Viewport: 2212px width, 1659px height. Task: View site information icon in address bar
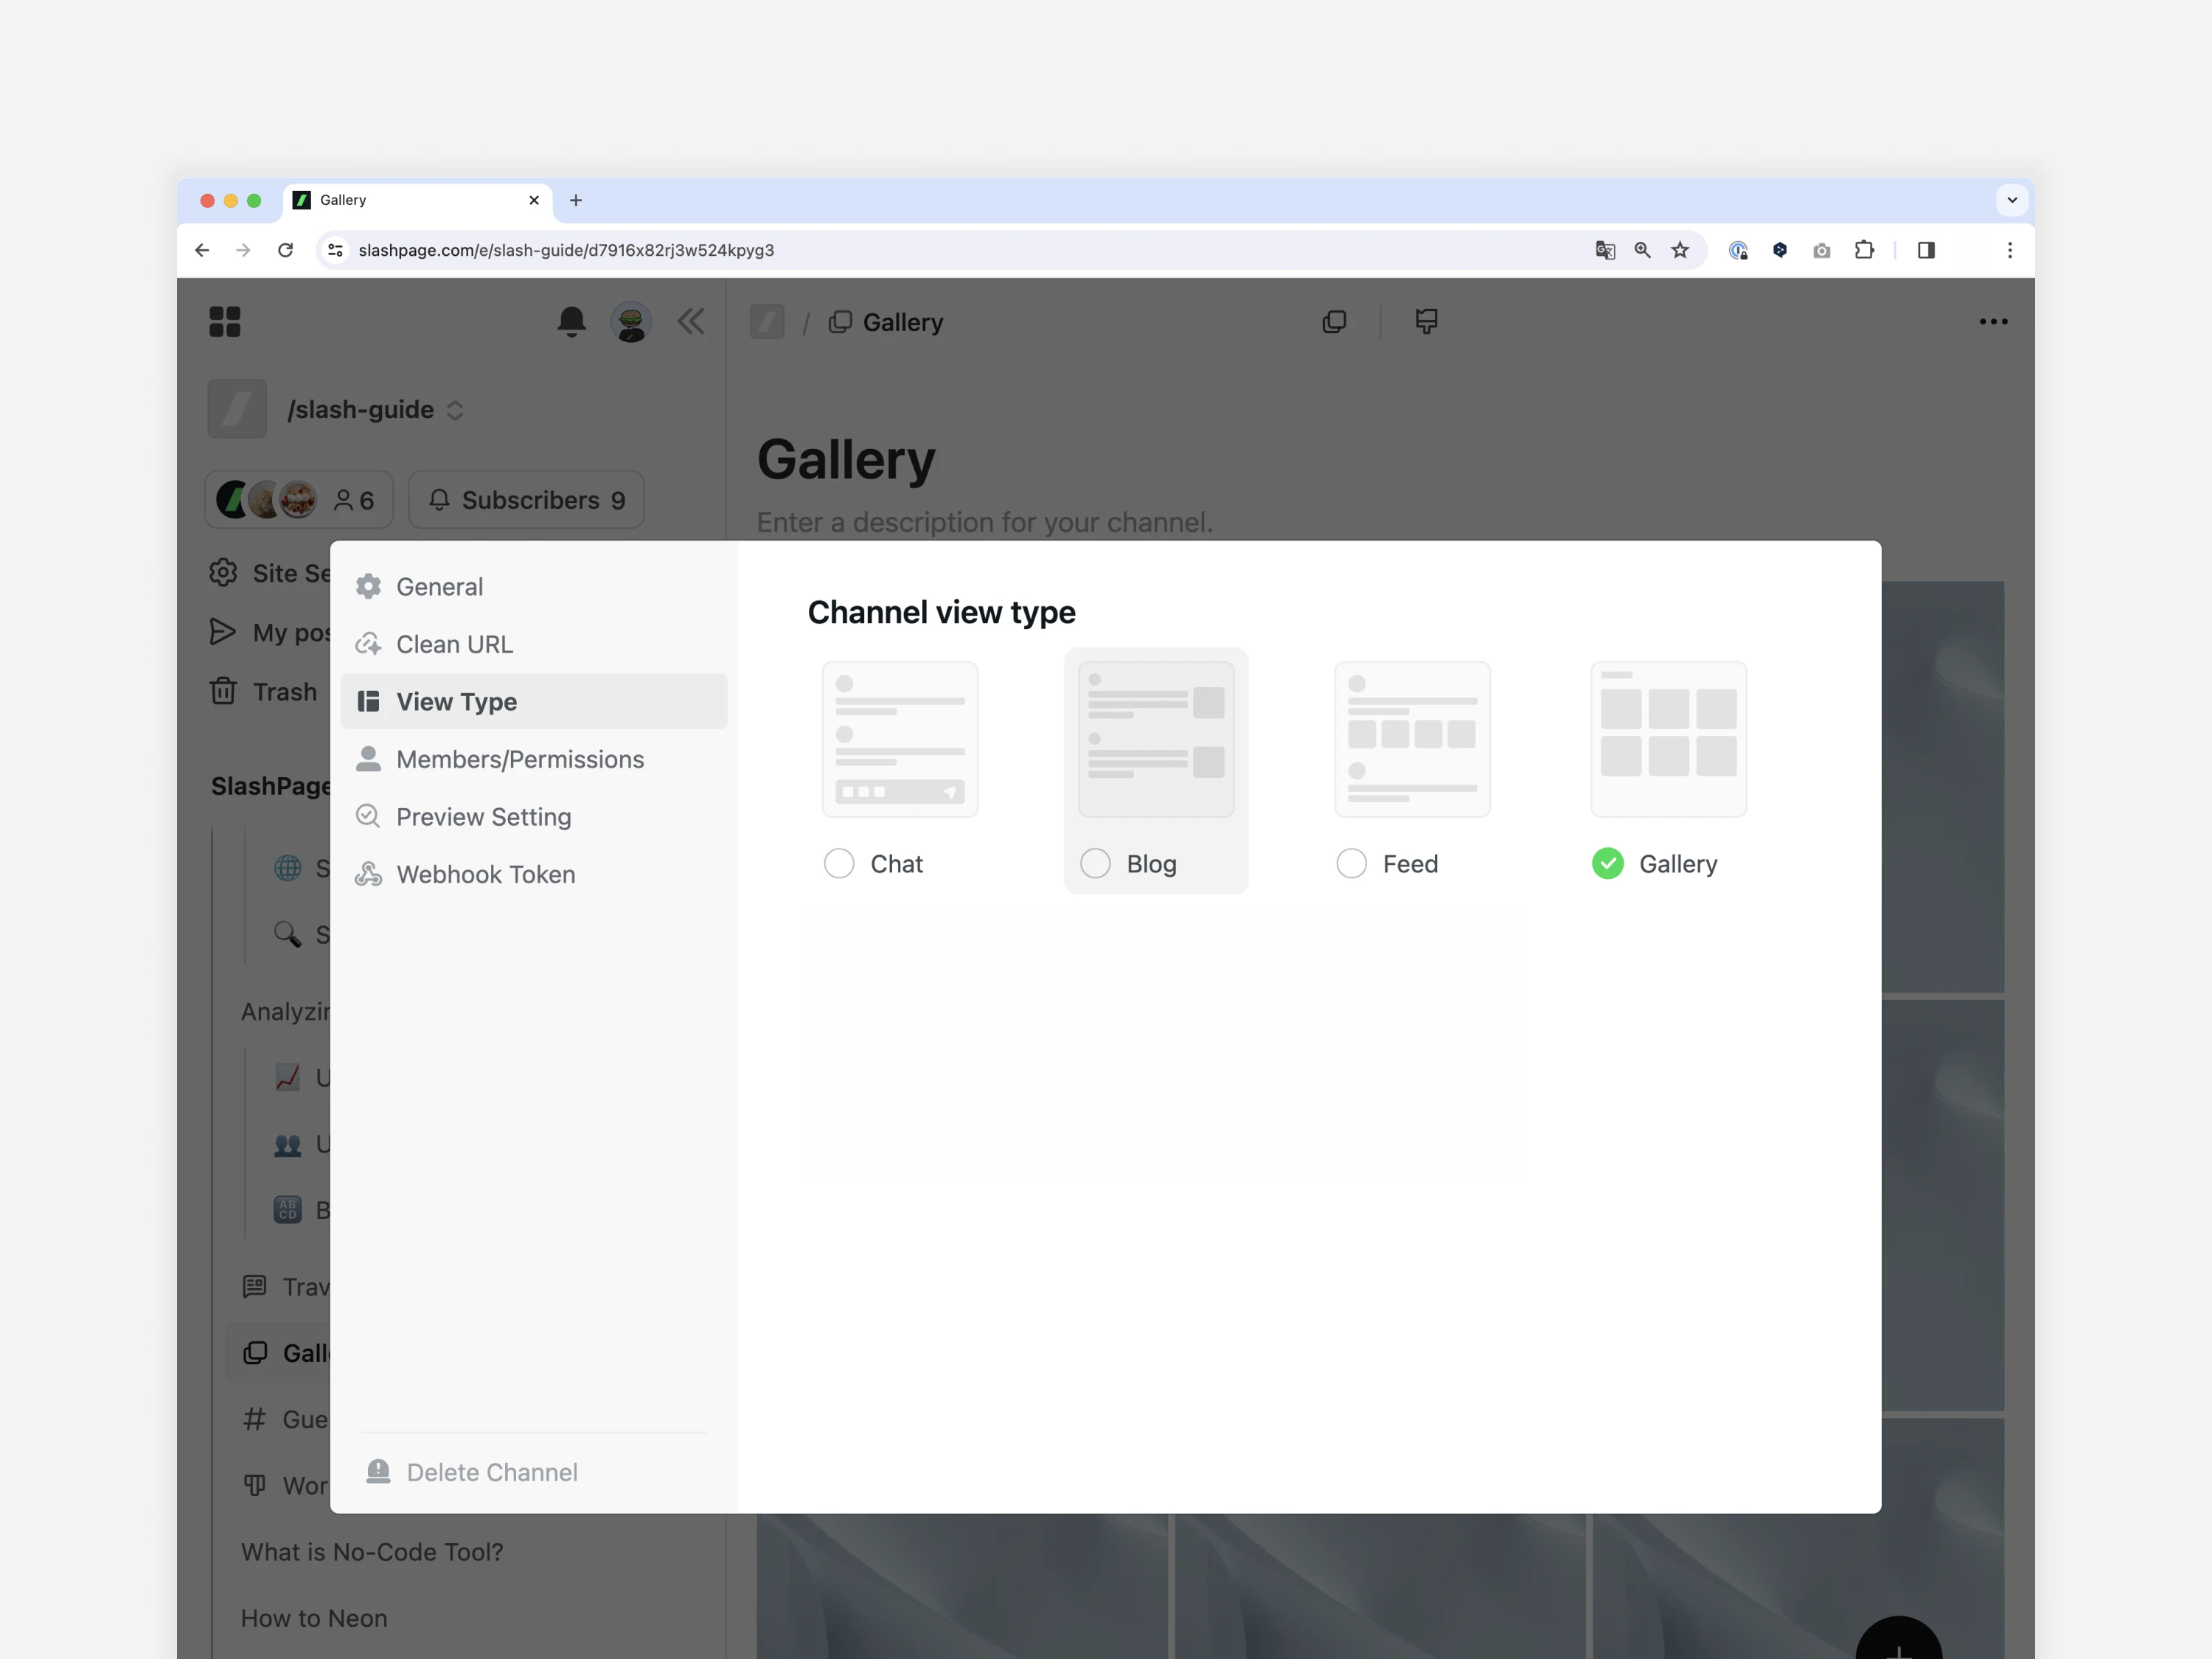point(336,250)
